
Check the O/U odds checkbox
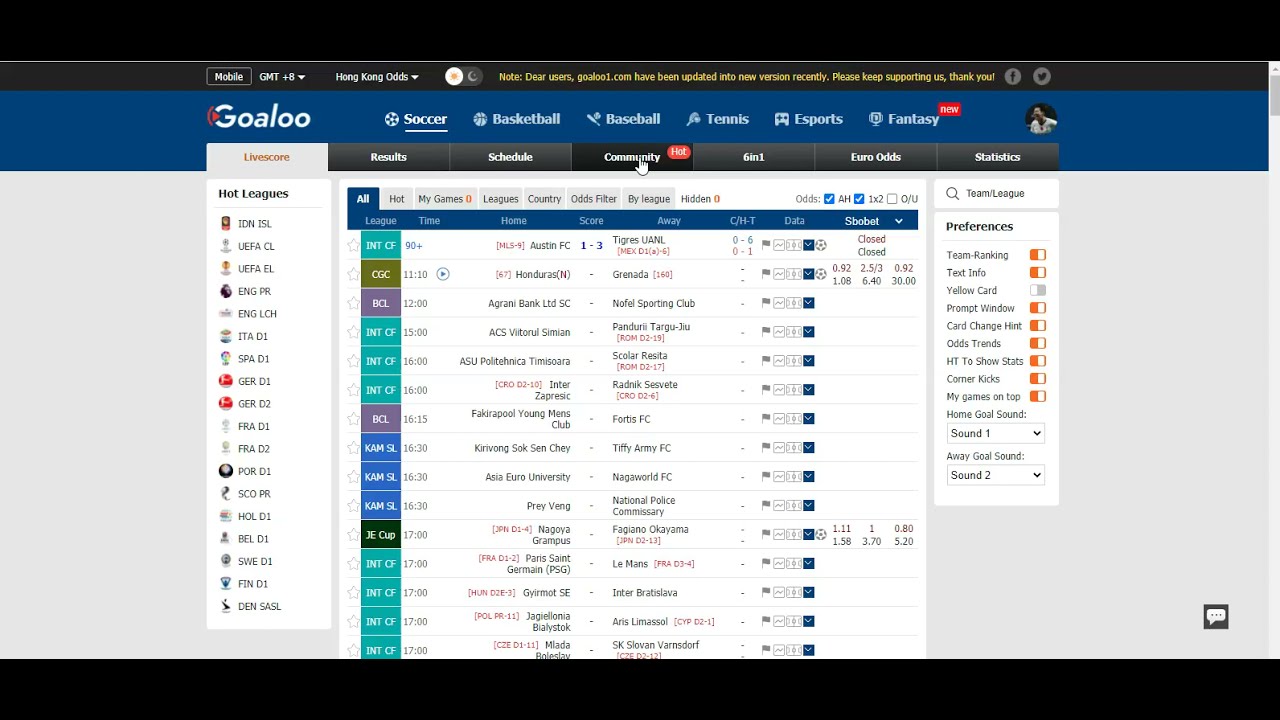892,199
